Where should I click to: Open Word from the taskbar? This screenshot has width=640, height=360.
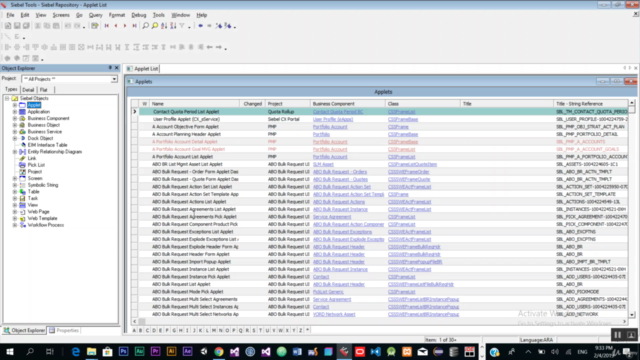point(297,351)
